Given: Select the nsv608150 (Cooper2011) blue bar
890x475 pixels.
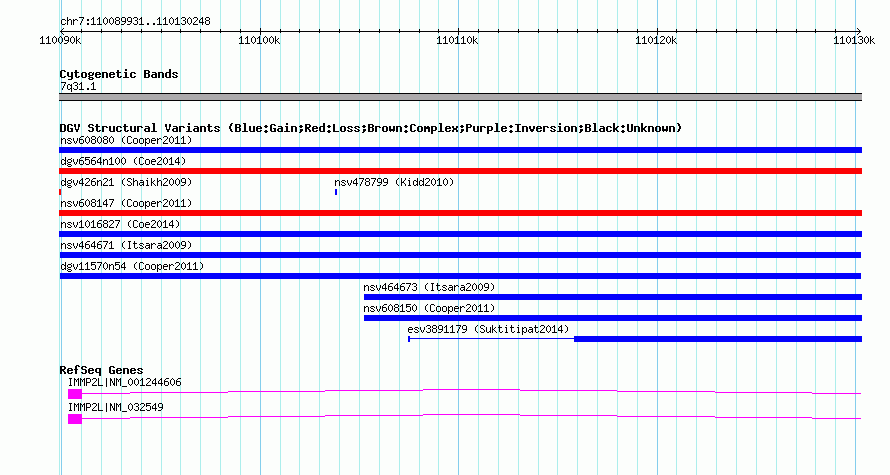Looking at the screenshot, I should tap(613, 318).
